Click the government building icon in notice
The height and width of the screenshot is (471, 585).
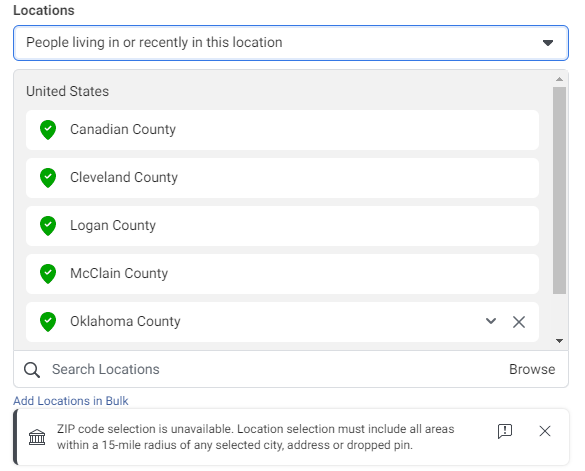click(x=37, y=437)
